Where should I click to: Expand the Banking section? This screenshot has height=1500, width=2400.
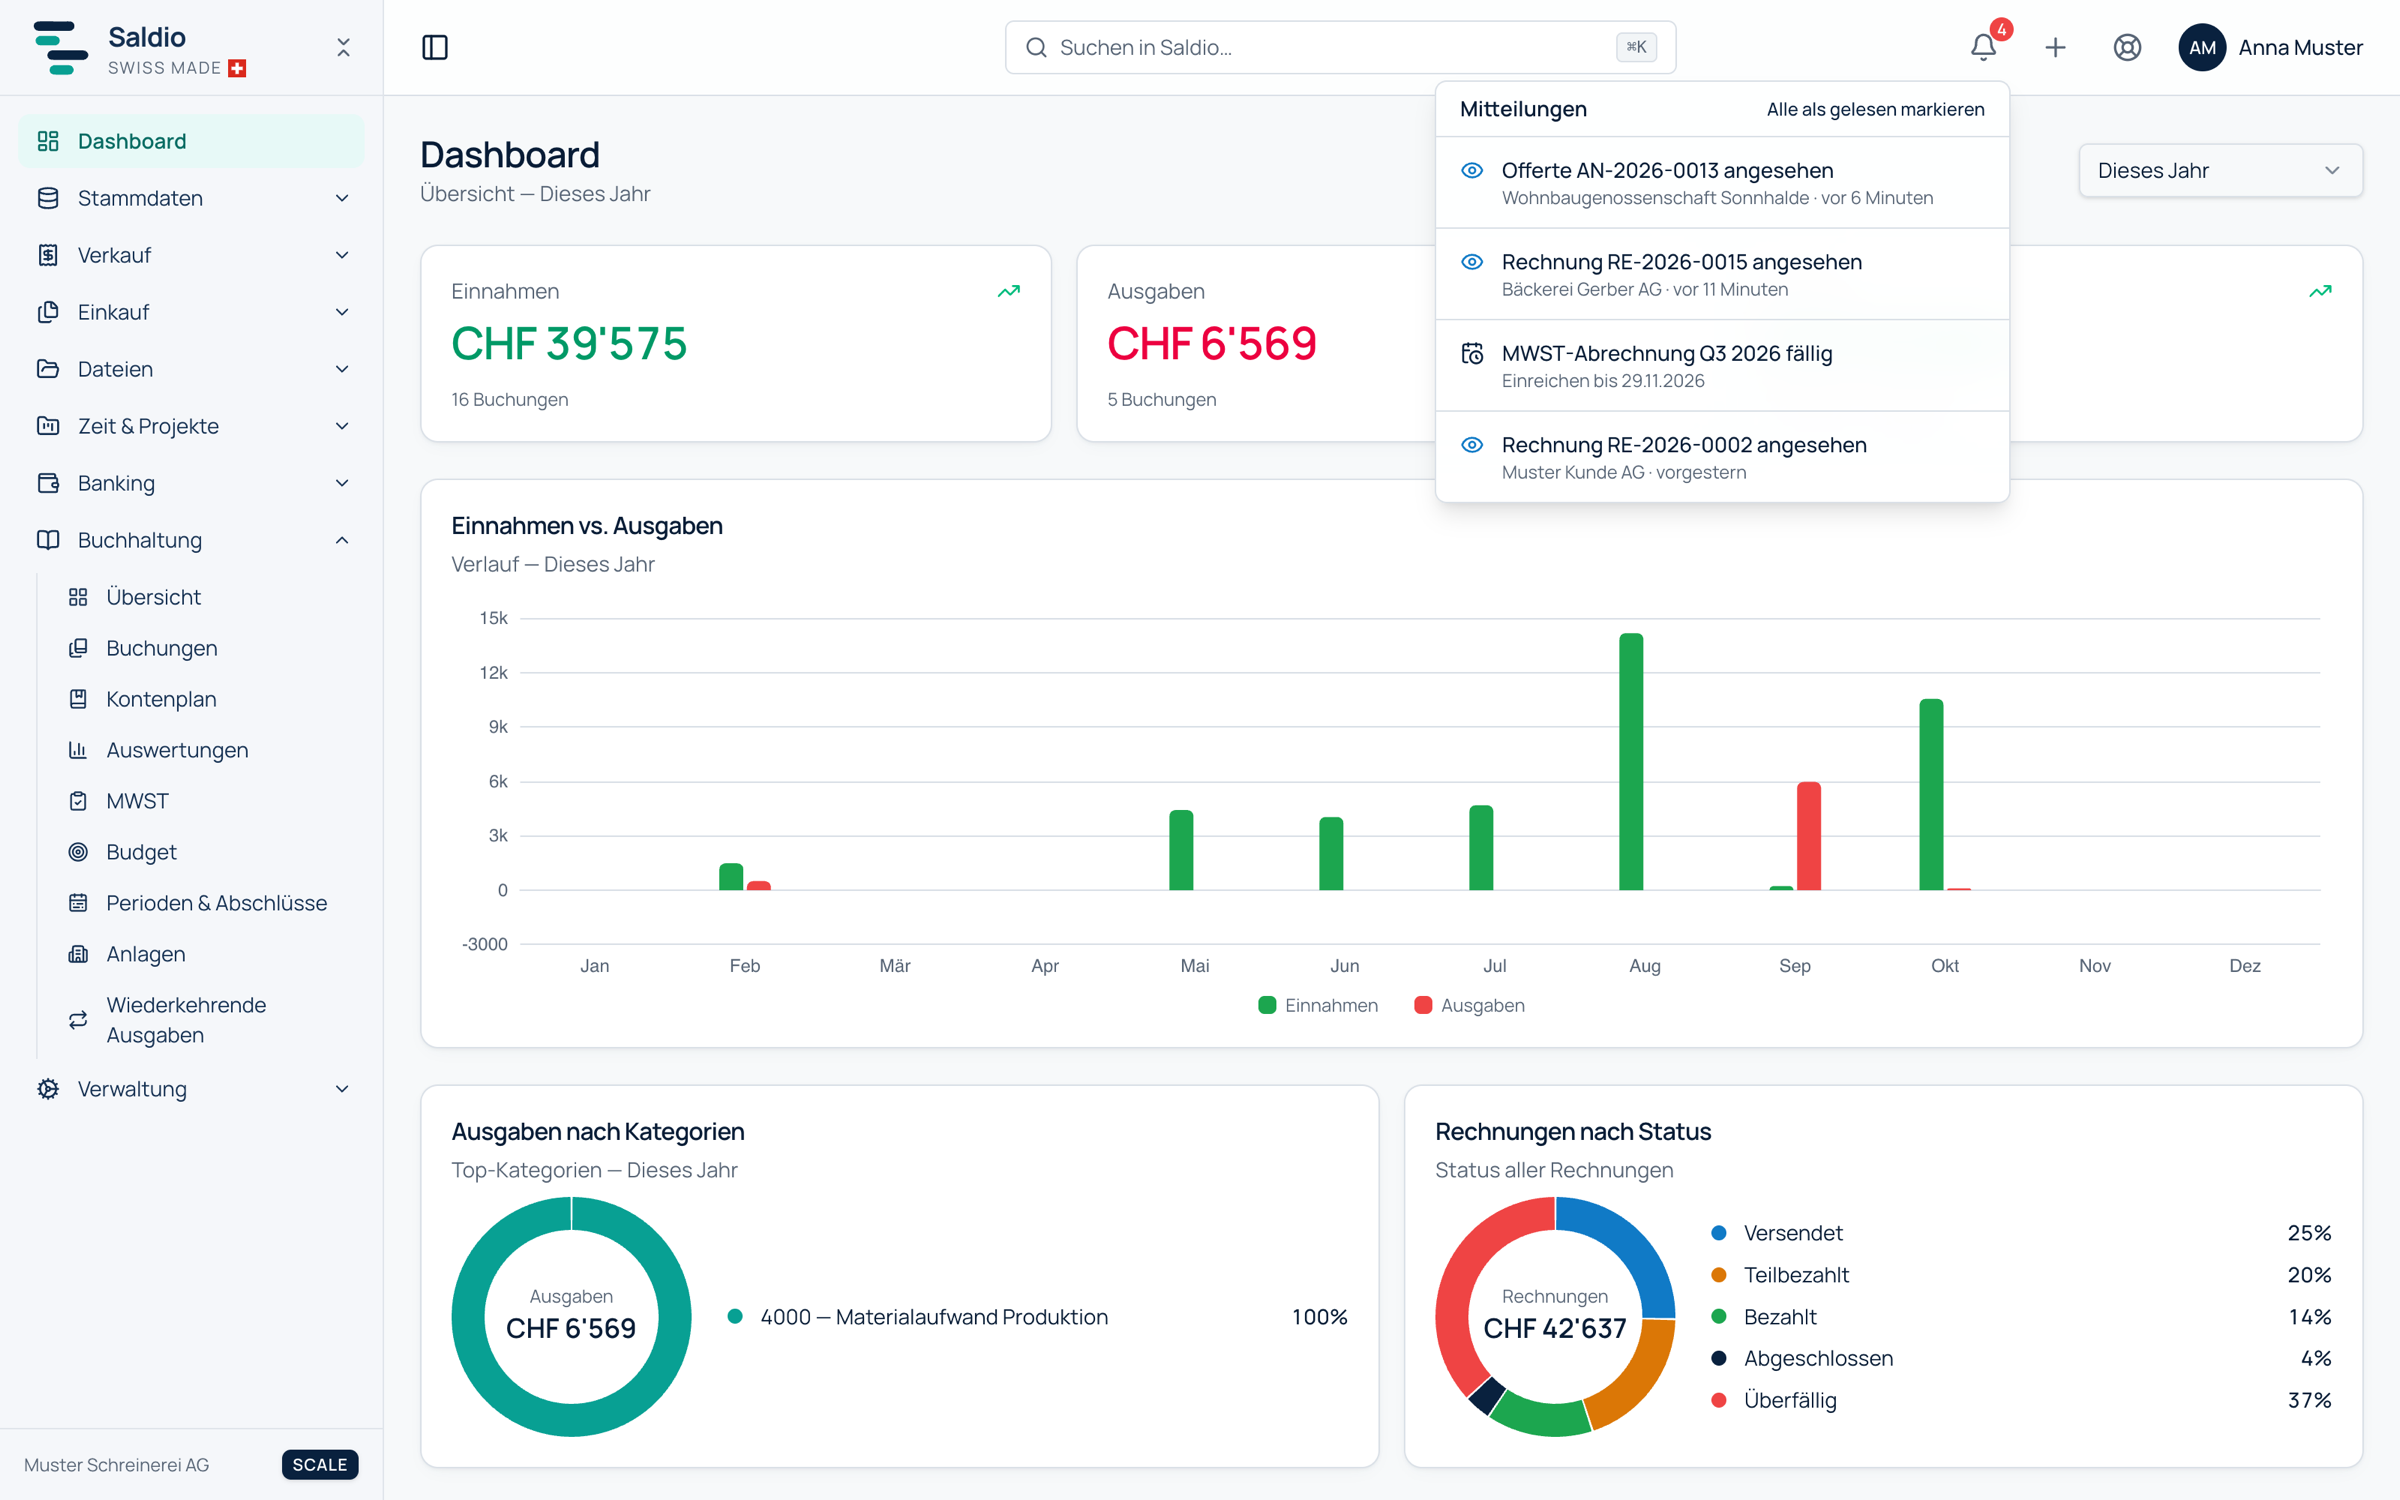point(192,483)
